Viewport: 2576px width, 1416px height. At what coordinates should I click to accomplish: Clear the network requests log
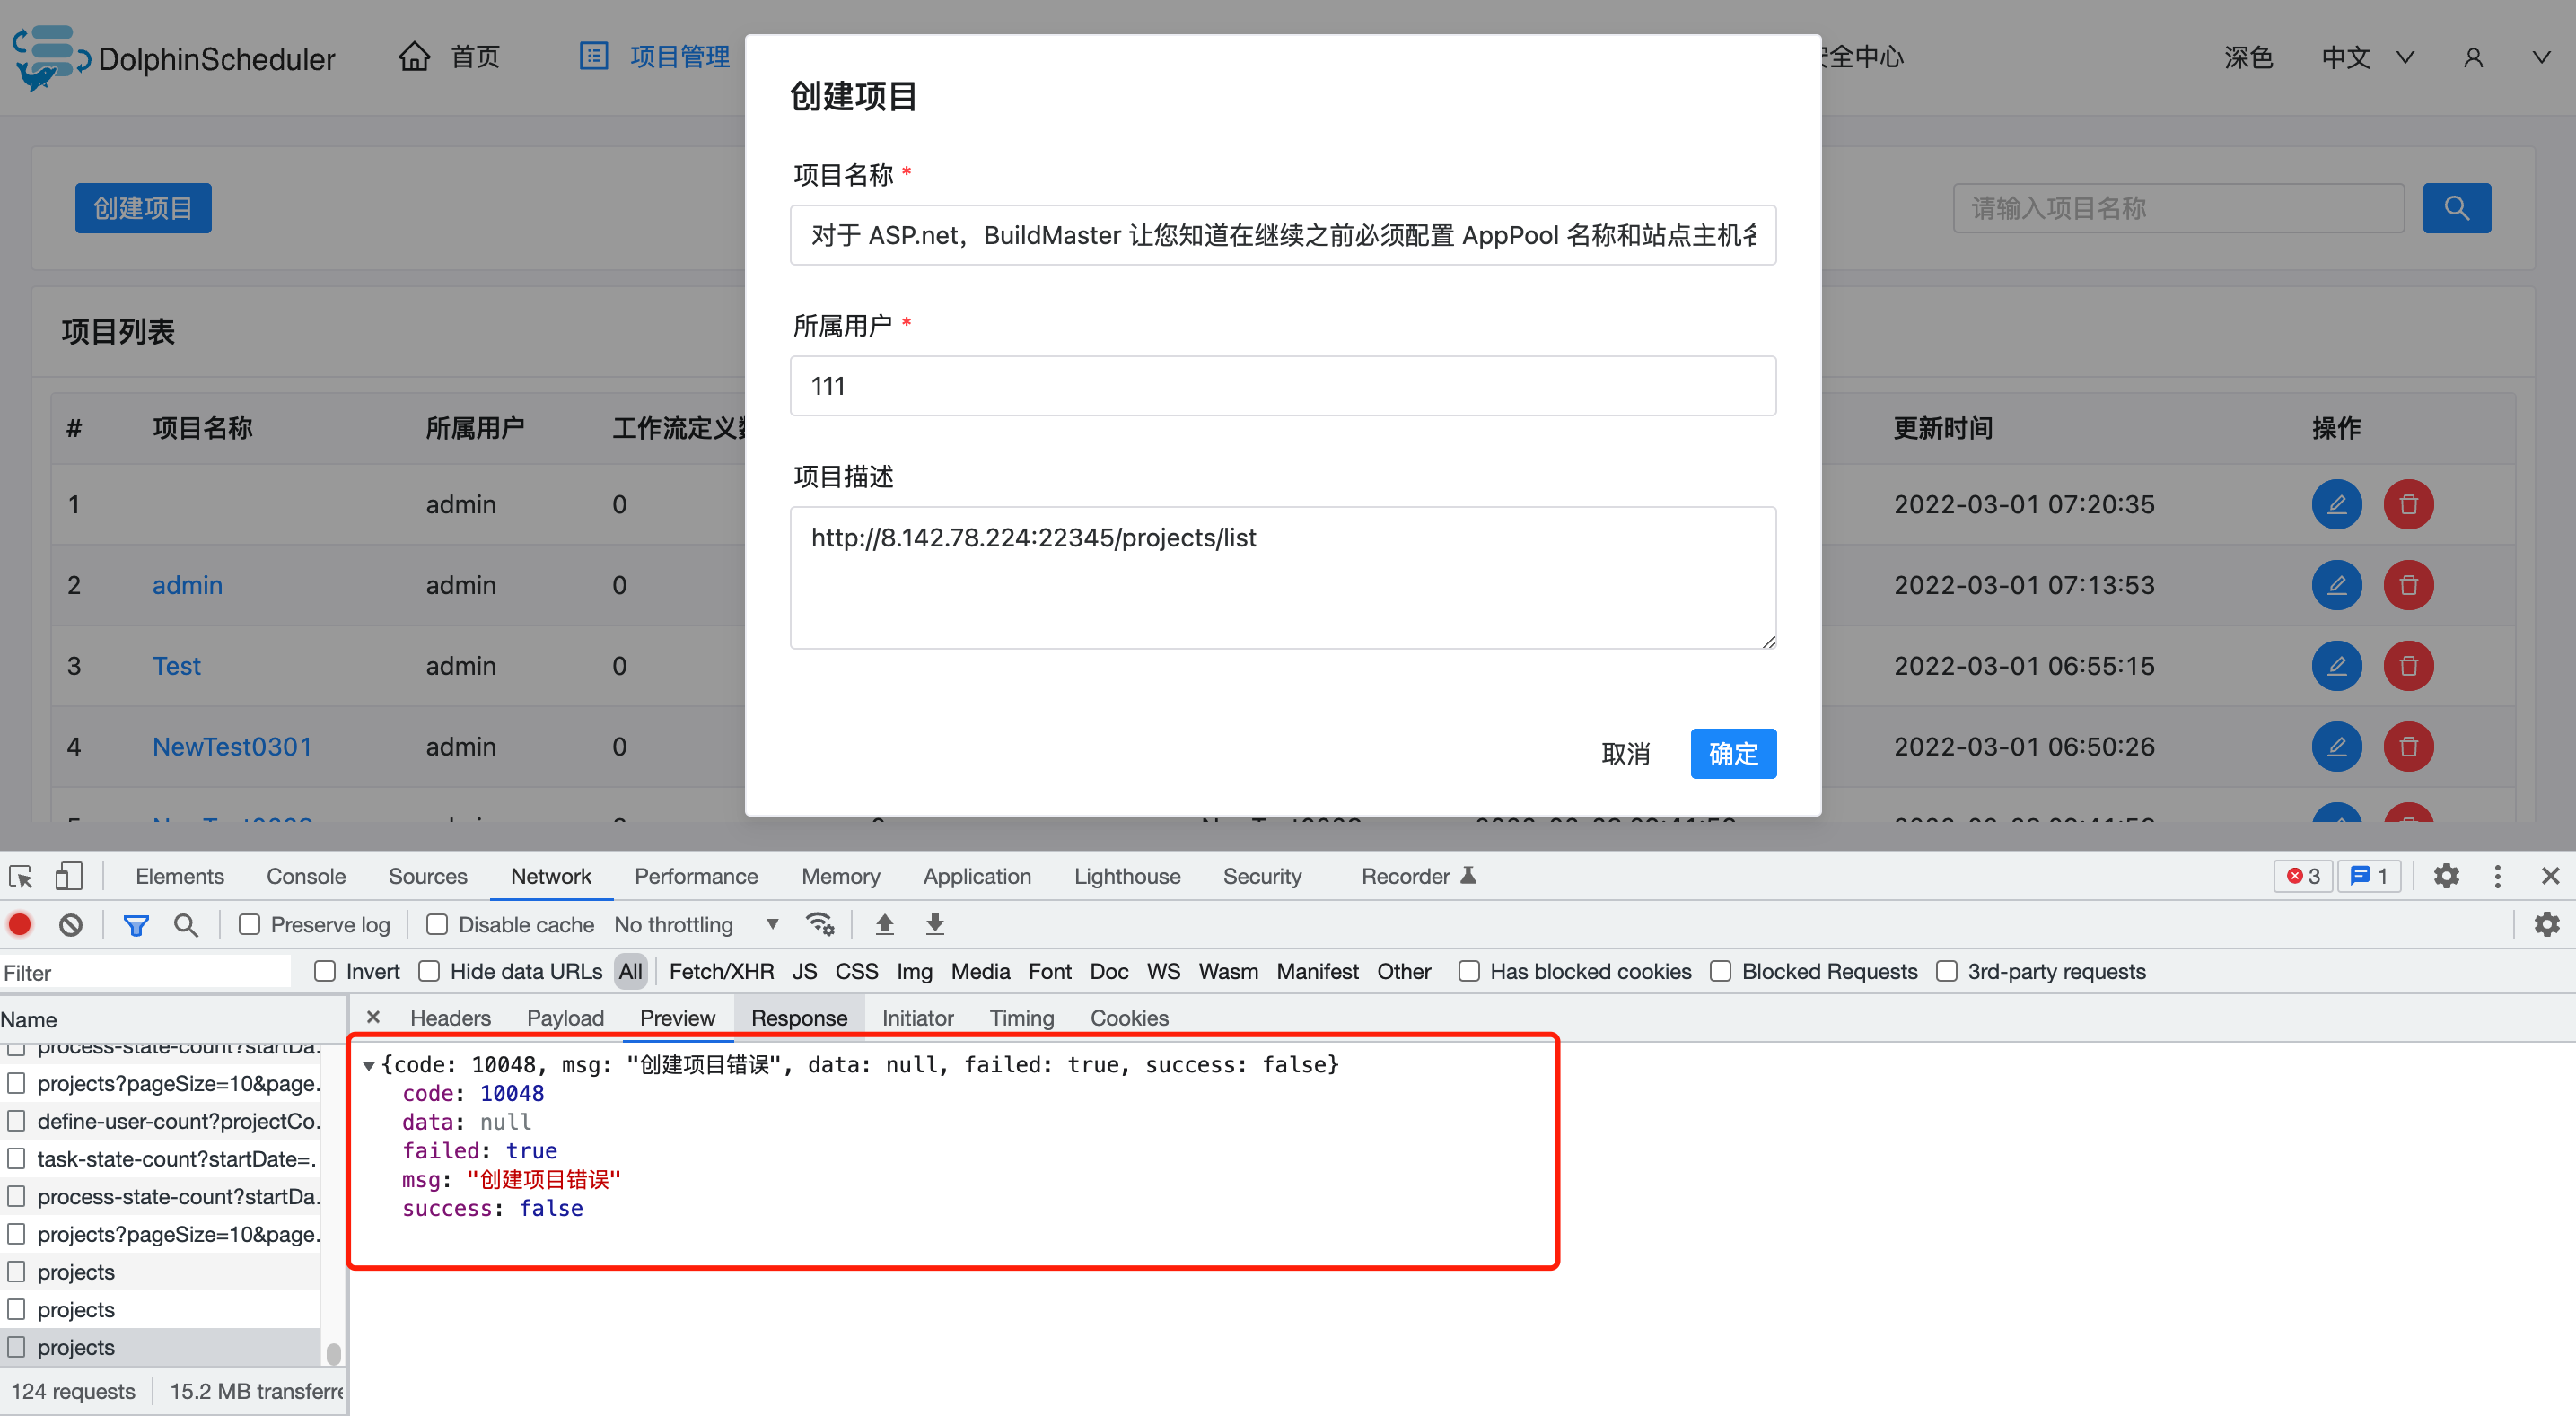click(70, 924)
